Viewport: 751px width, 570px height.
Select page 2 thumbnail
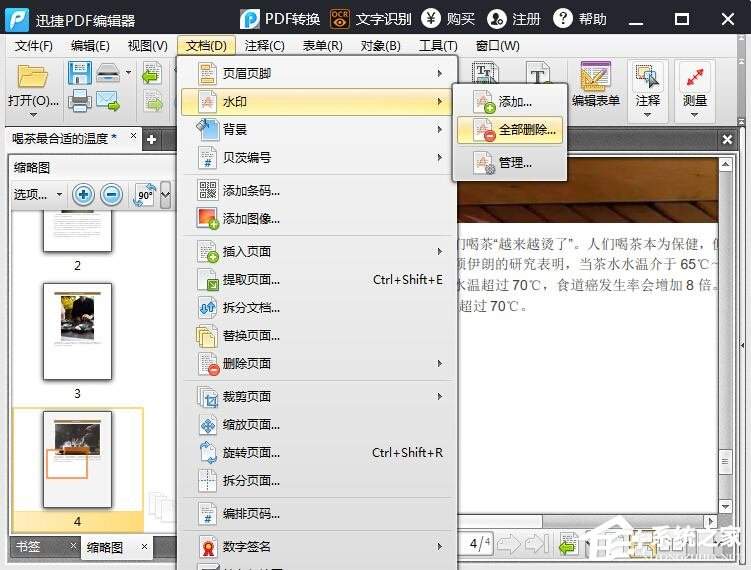tap(77, 232)
